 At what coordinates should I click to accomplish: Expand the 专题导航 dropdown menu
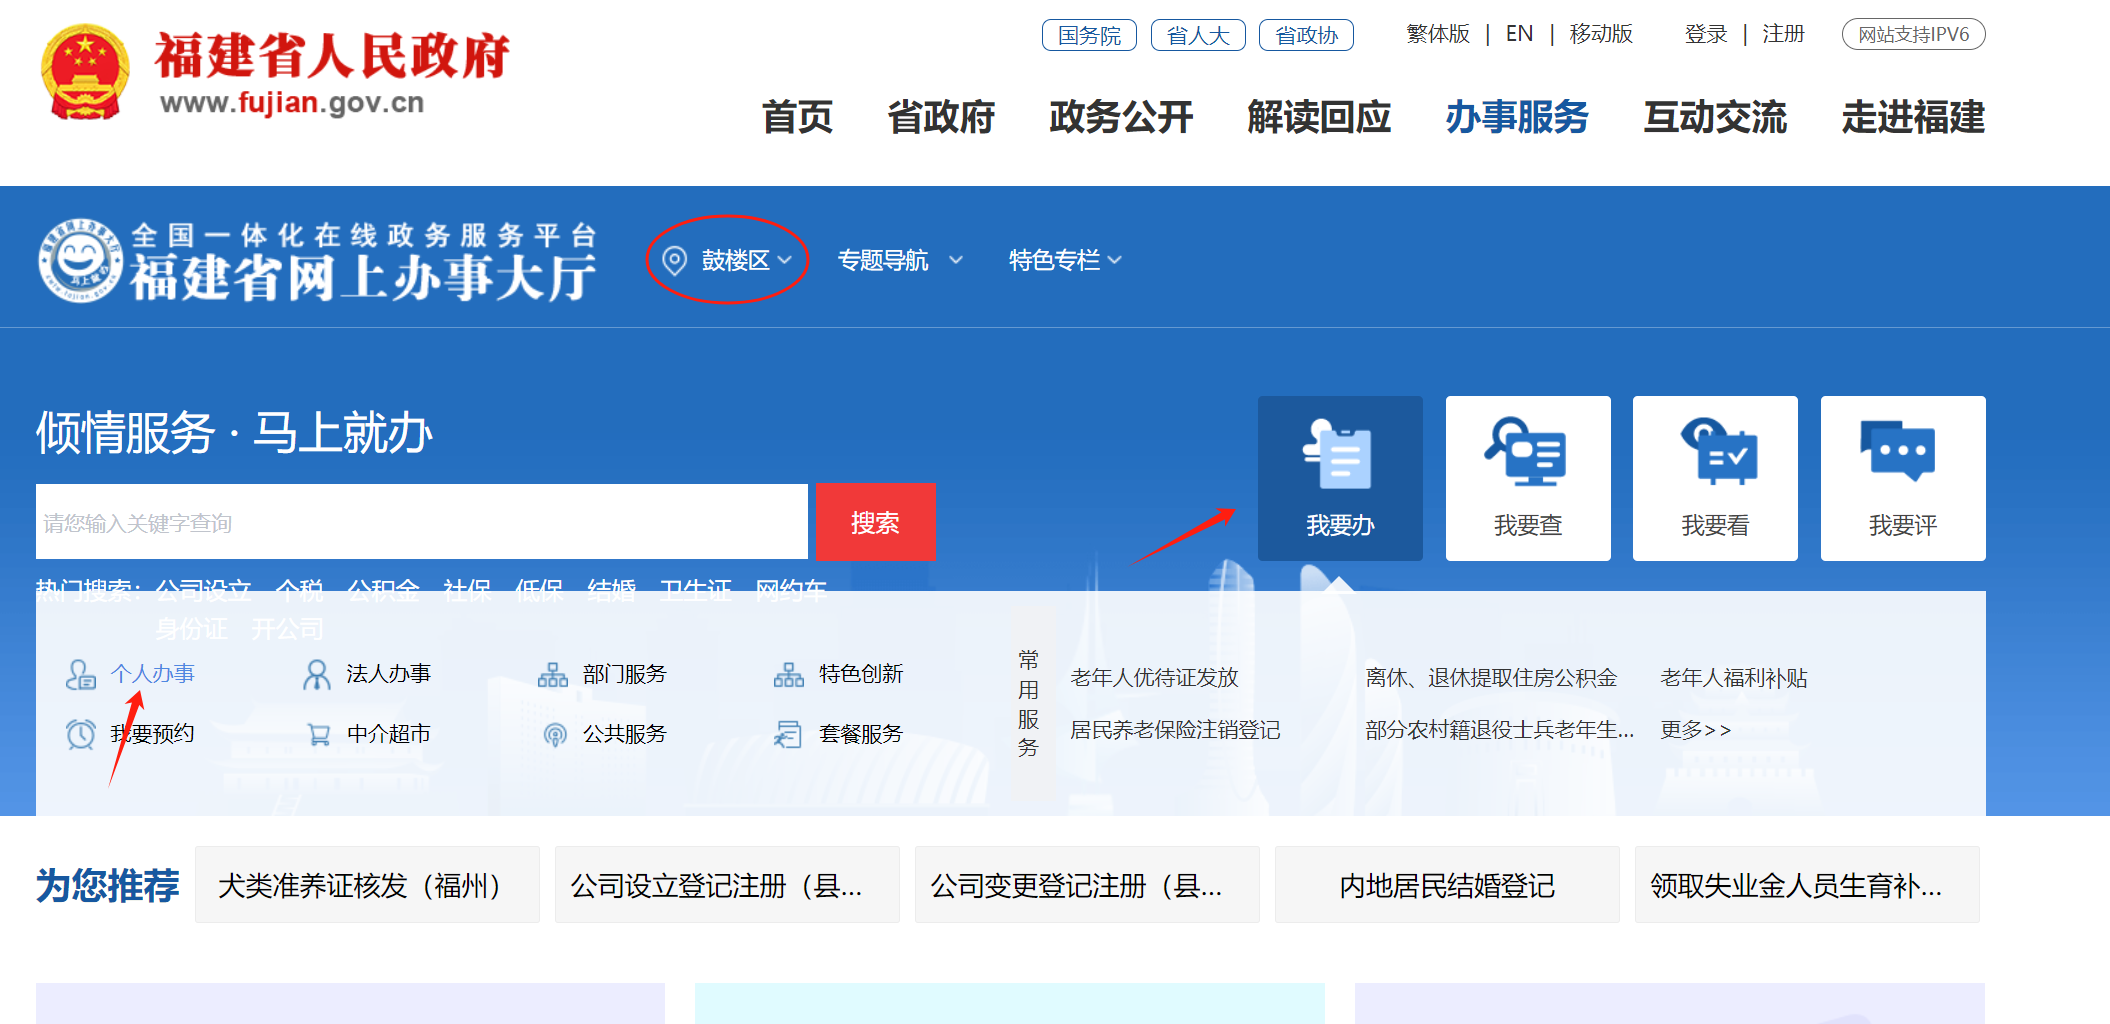point(899,261)
